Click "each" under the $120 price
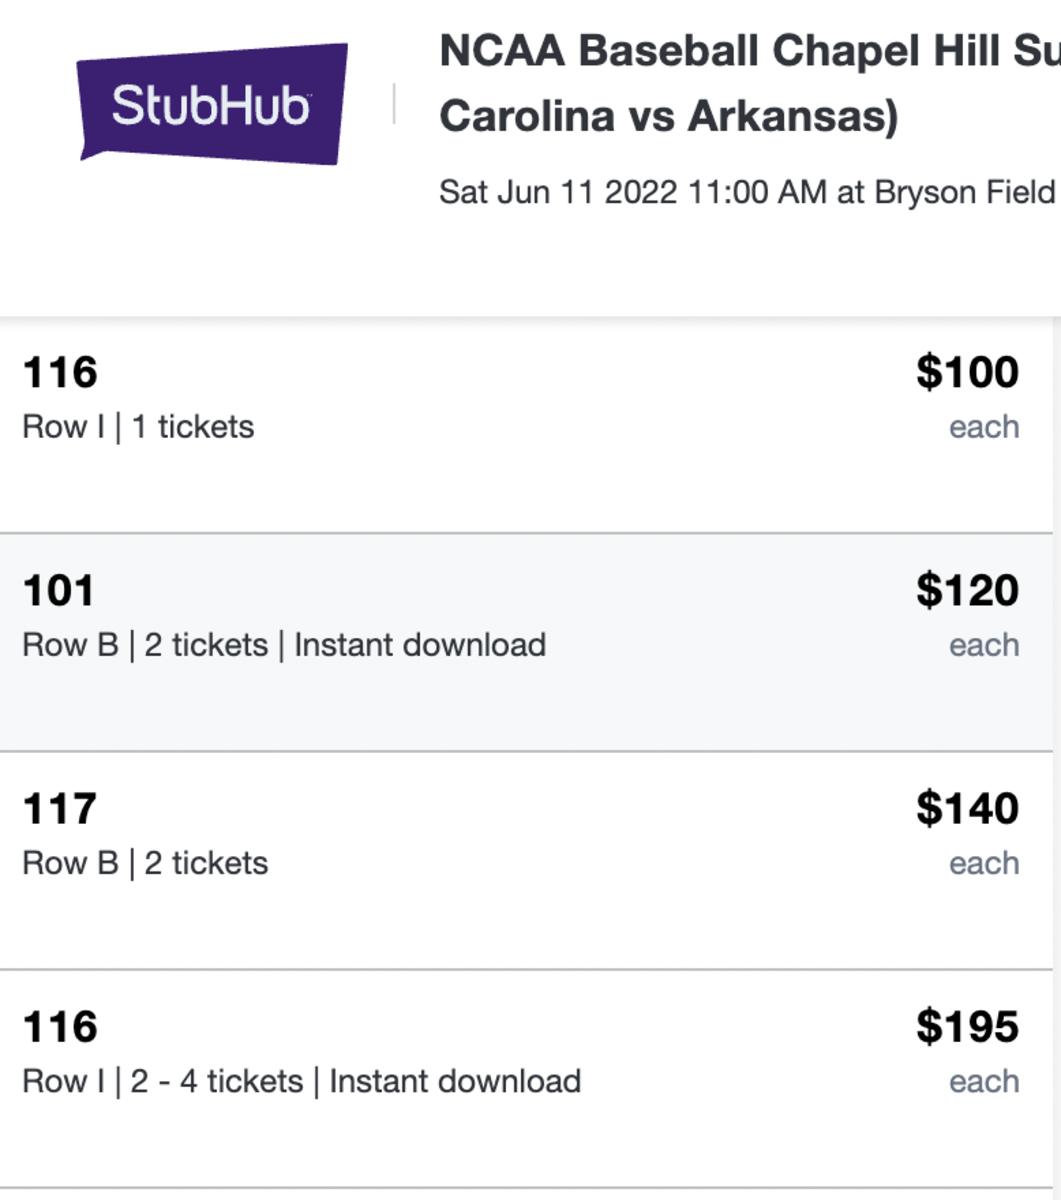This screenshot has height=1200, width=1061. click(984, 645)
